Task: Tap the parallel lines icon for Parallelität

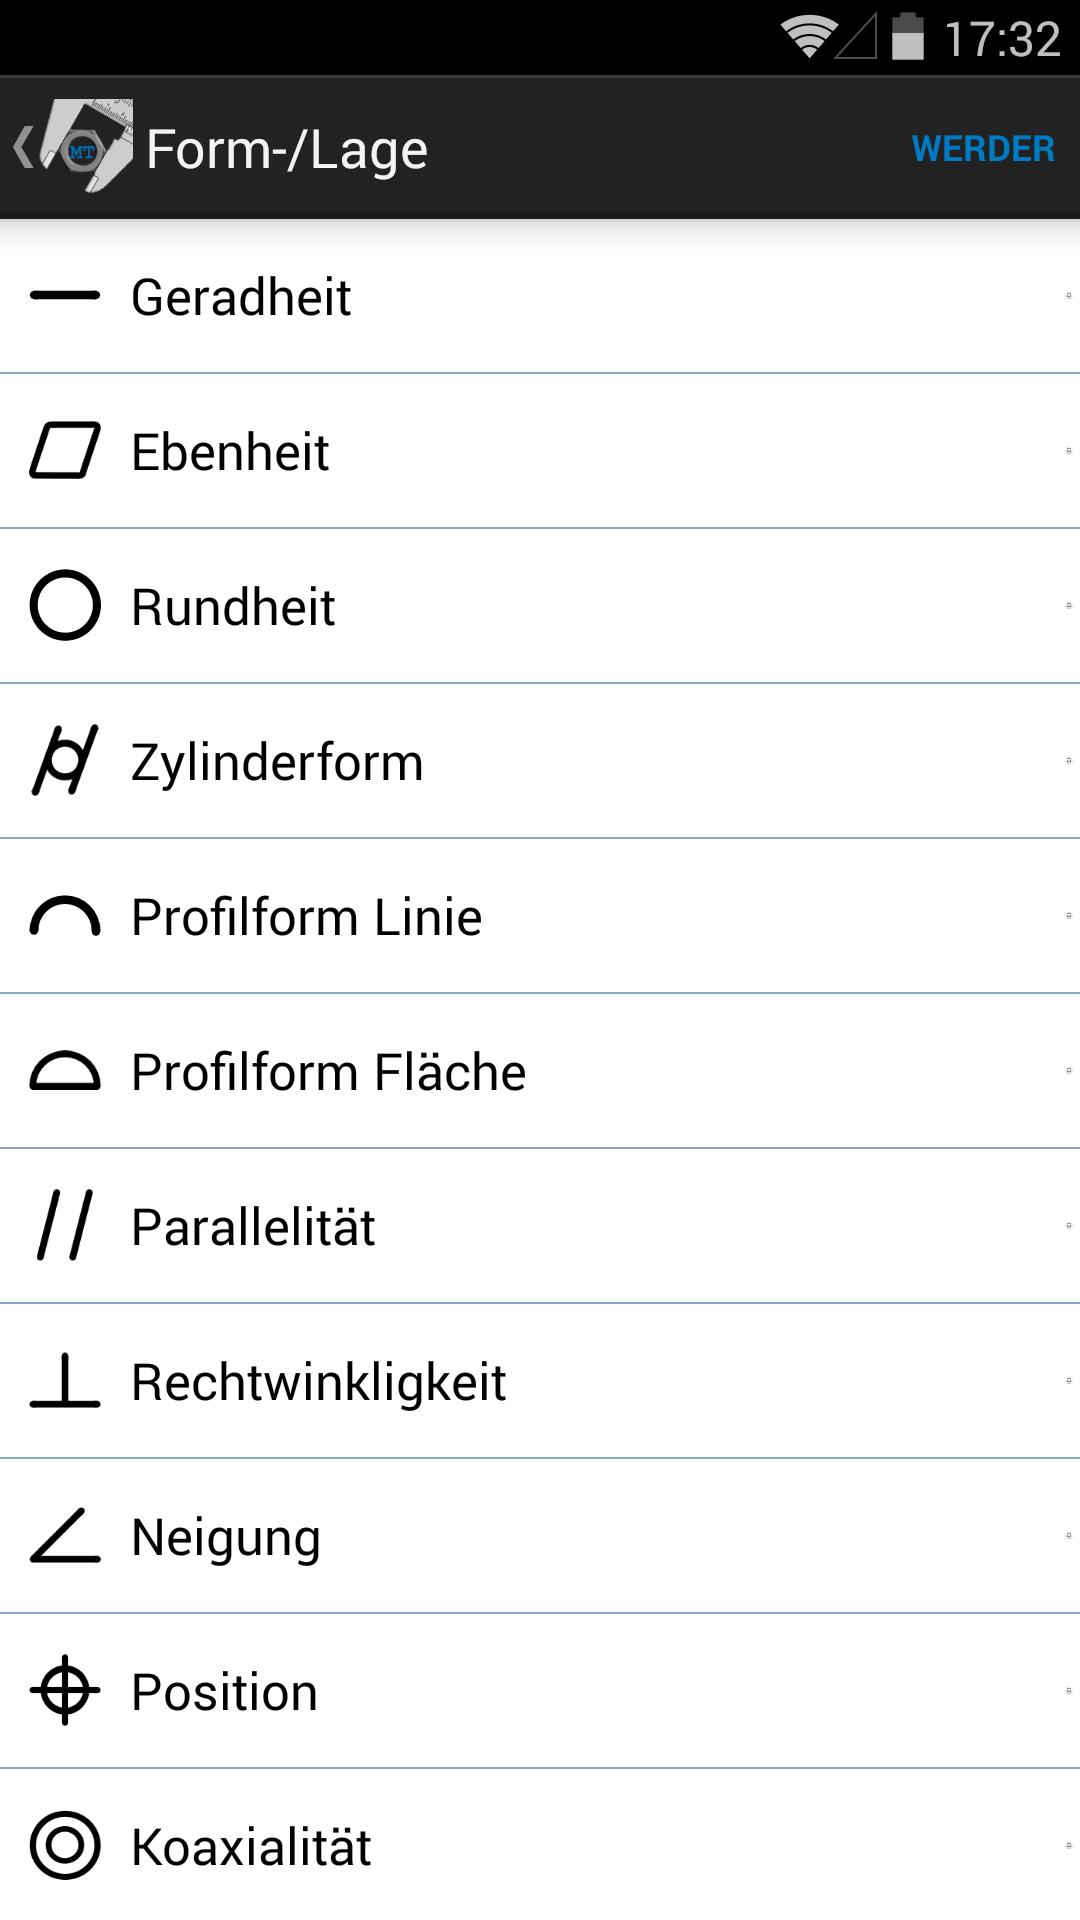Action: pyautogui.click(x=65, y=1225)
